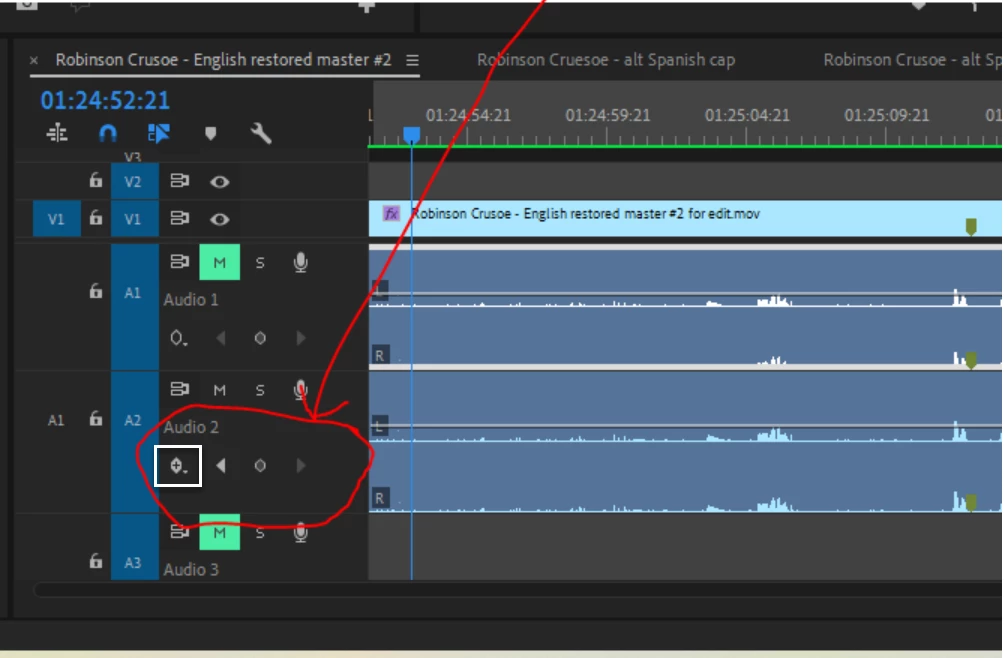
Task: Solo the Audio 3 track
Action: pos(260,532)
